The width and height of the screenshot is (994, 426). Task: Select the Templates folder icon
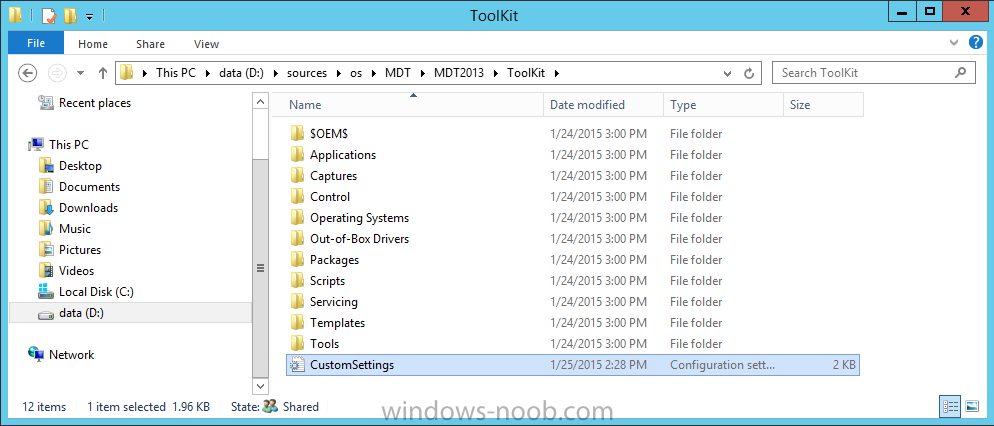[x=298, y=322]
